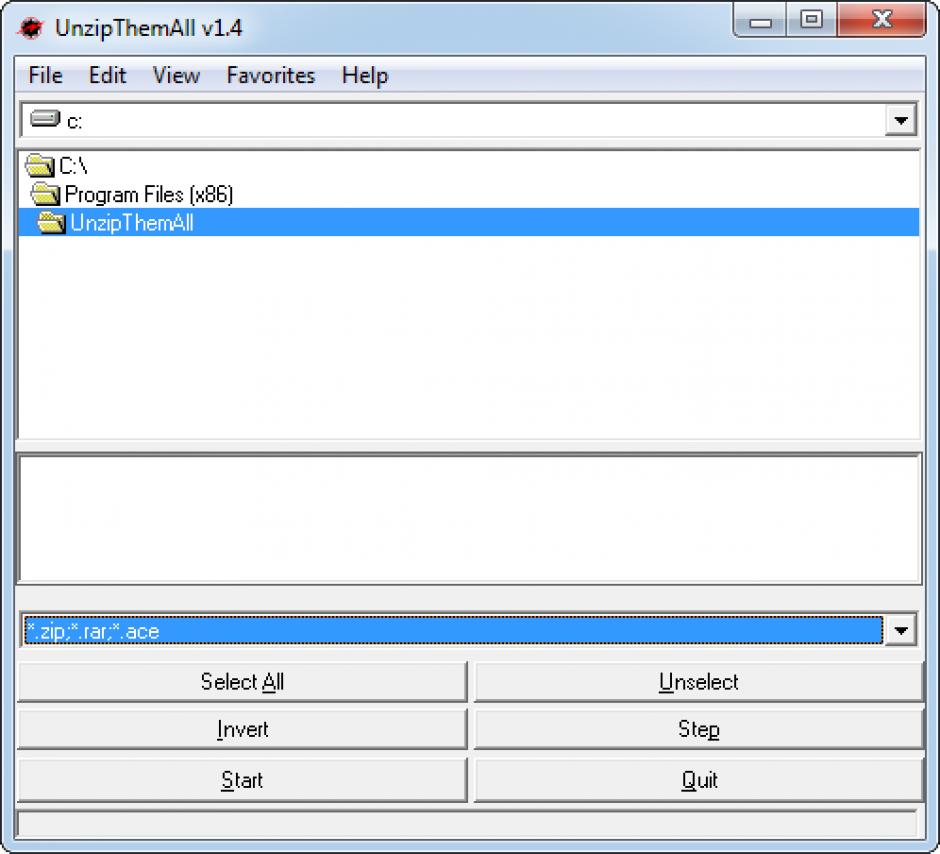Click the Quit button
940x854 pixels.
coord(698,780)
